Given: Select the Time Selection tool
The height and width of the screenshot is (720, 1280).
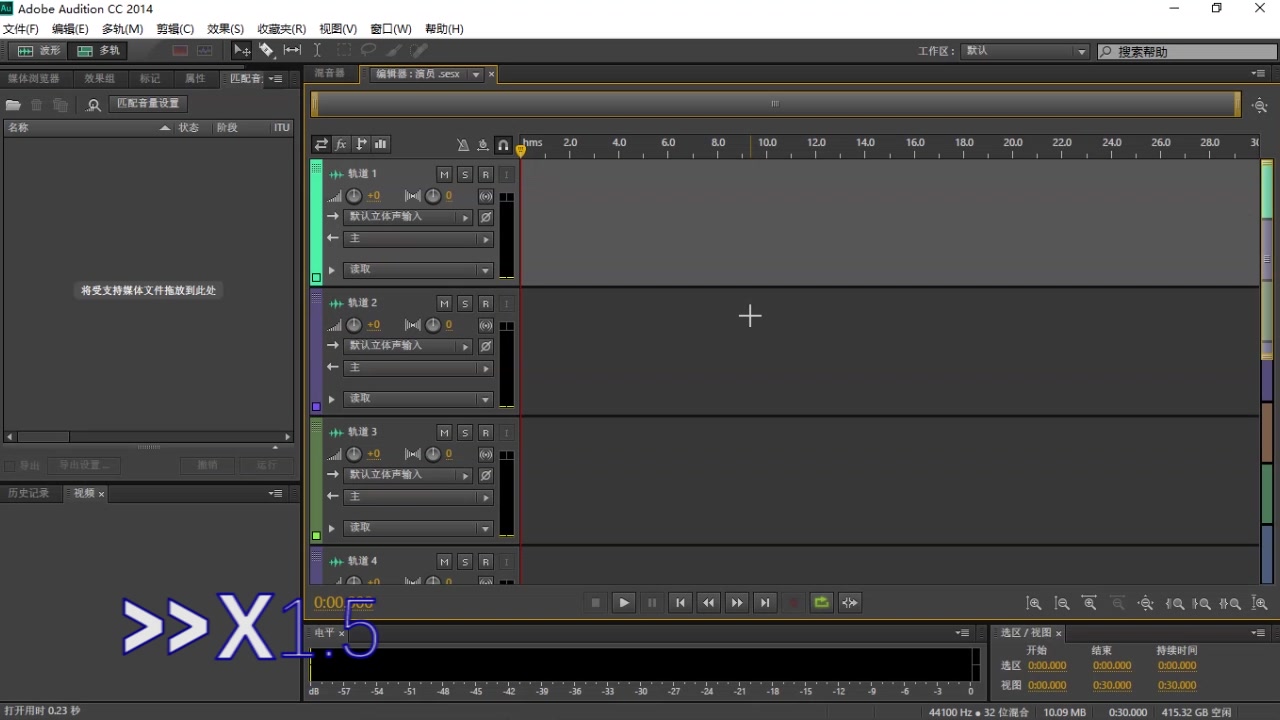Looking at the screenshot, I should coord(317,50).
